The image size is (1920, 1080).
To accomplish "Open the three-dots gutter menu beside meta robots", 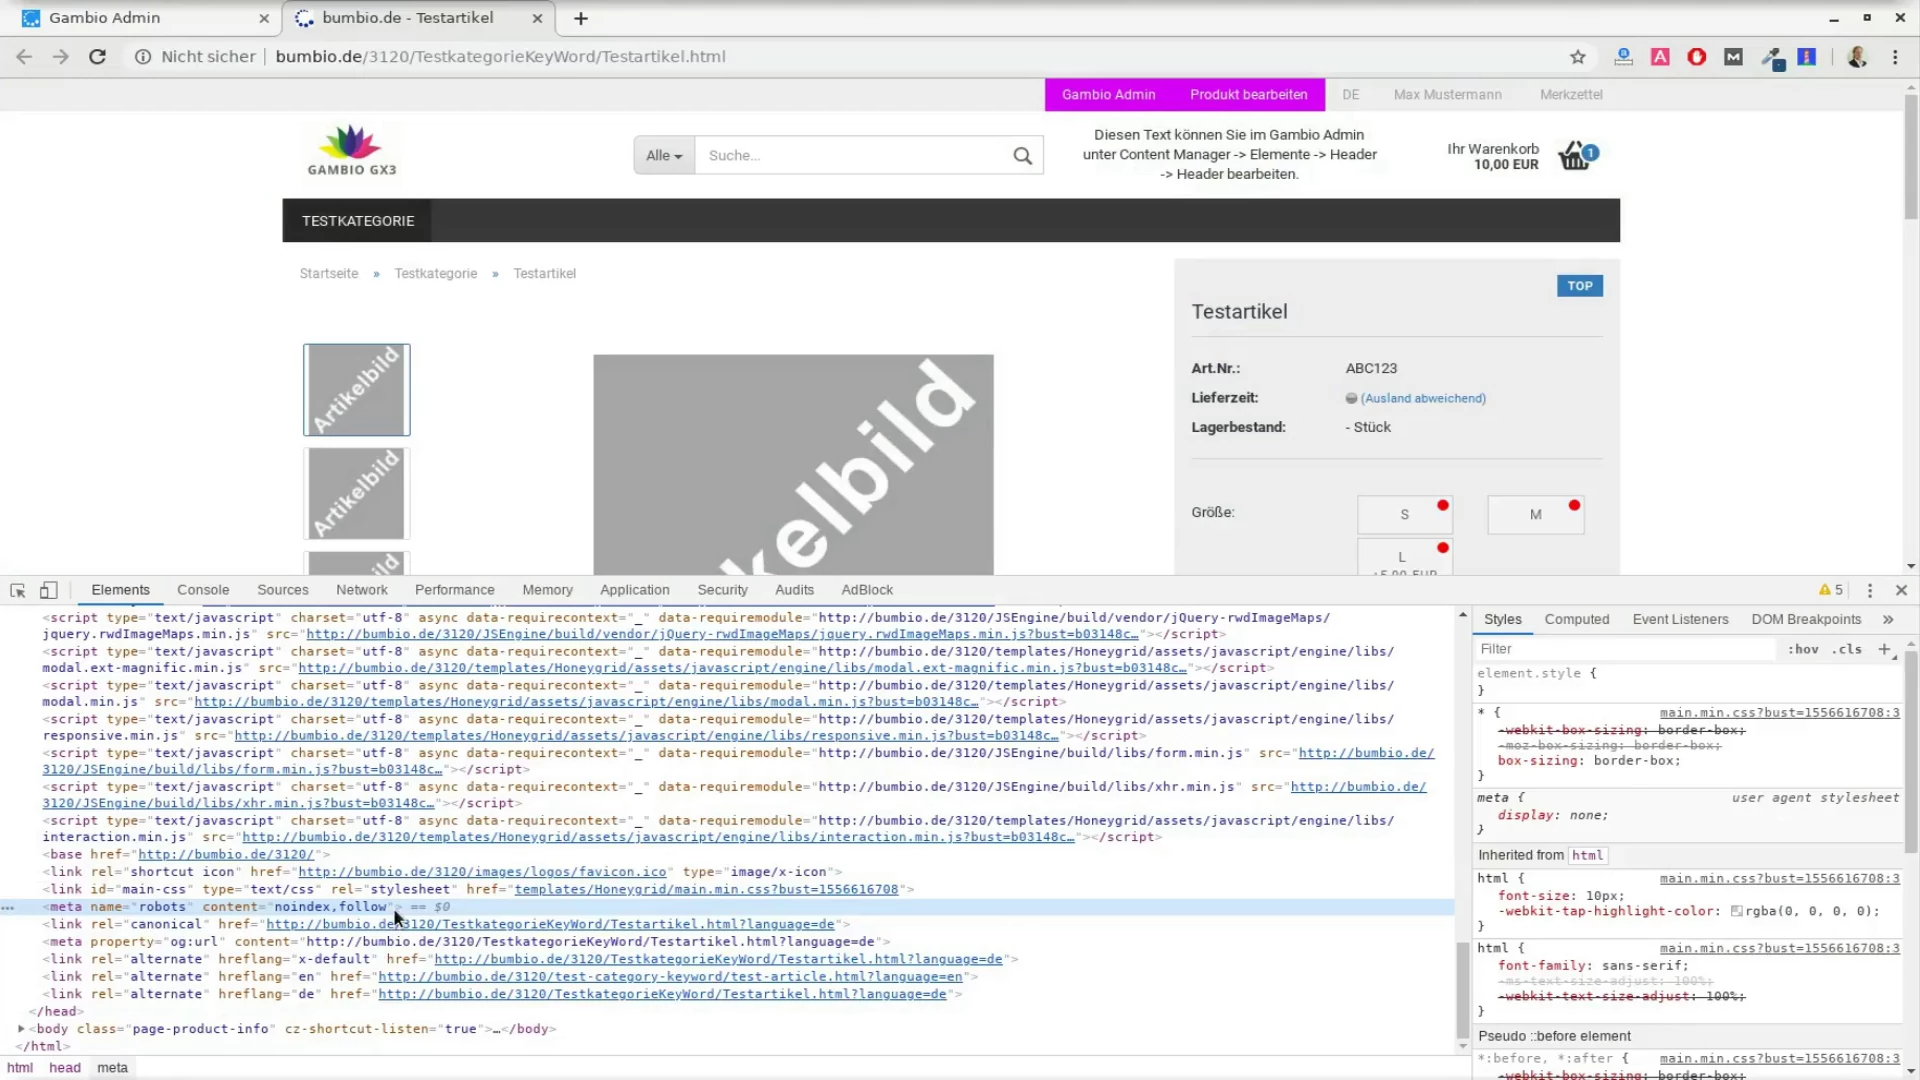I will pos(8,907).
